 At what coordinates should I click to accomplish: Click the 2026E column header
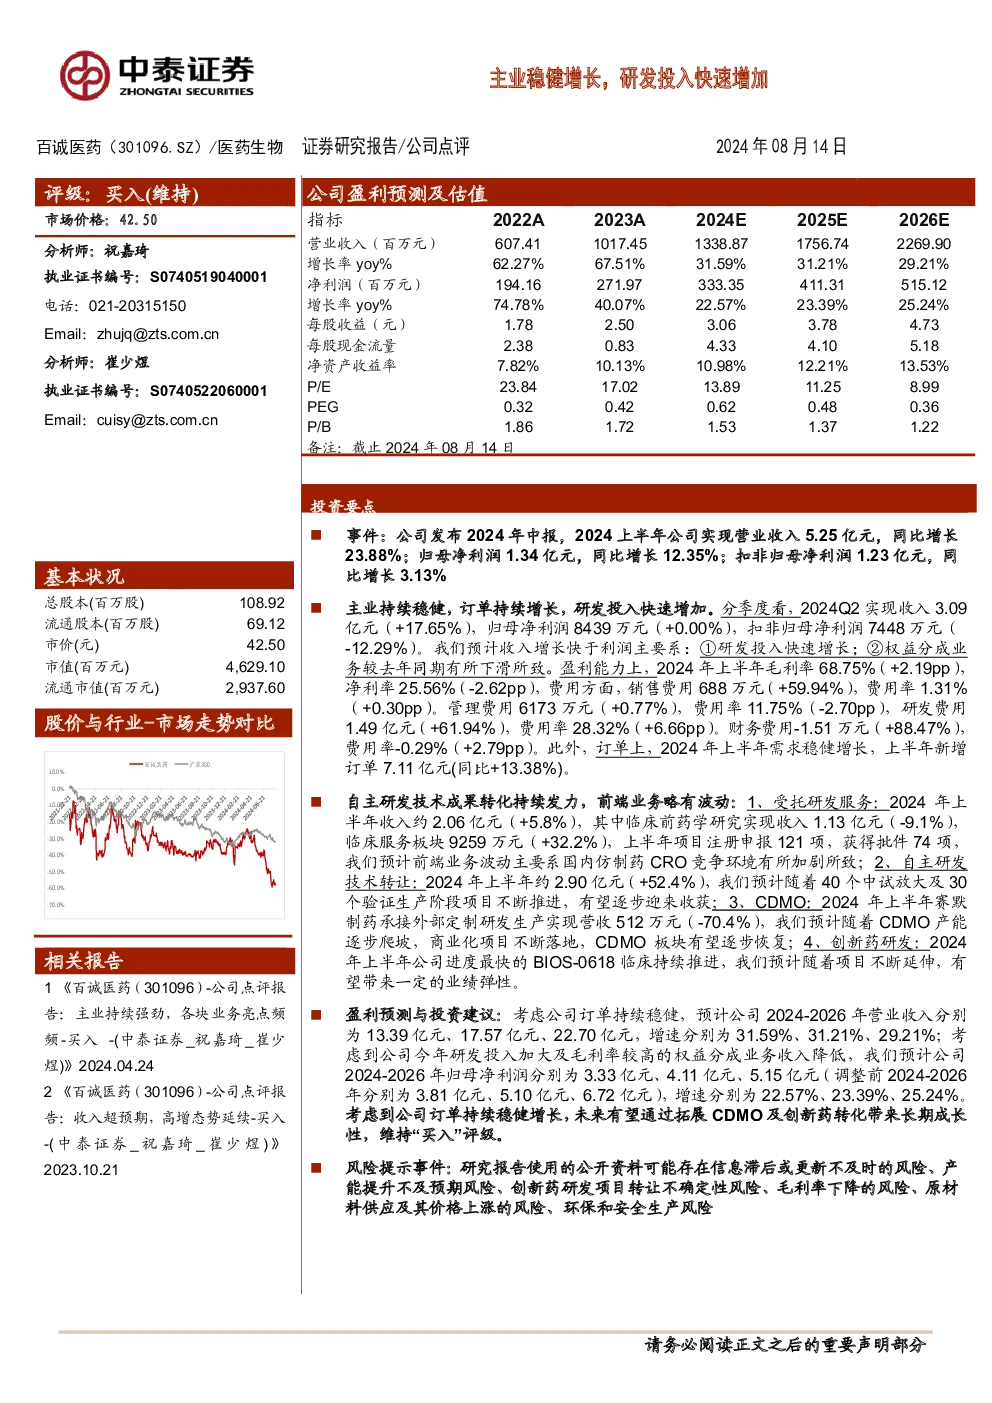click(924, 220)
